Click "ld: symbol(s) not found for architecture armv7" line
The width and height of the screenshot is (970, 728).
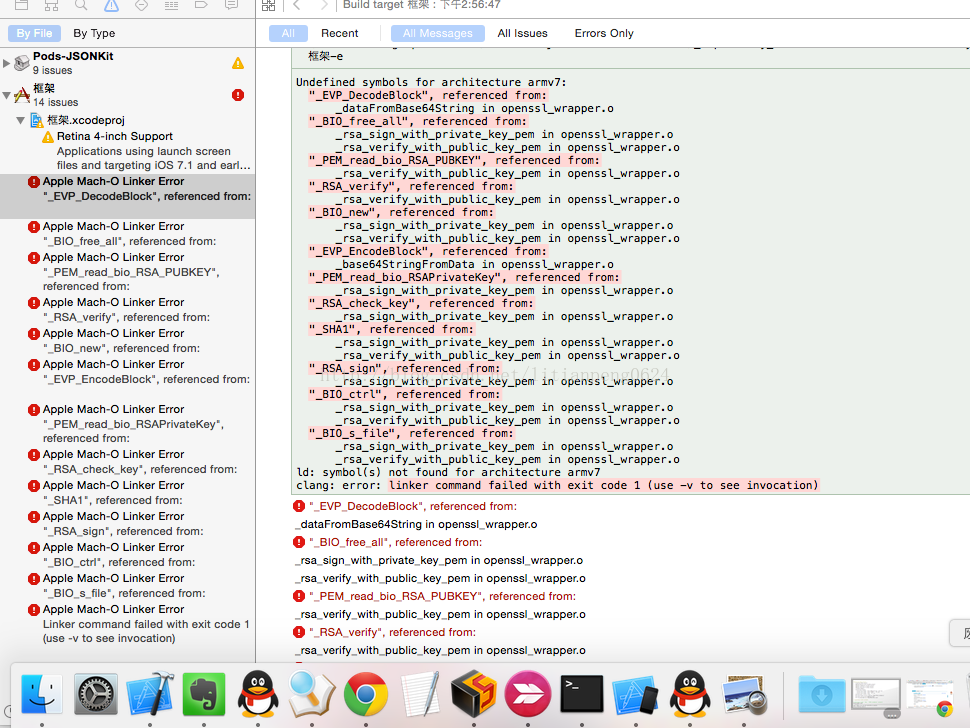click(x=448, y=472)
